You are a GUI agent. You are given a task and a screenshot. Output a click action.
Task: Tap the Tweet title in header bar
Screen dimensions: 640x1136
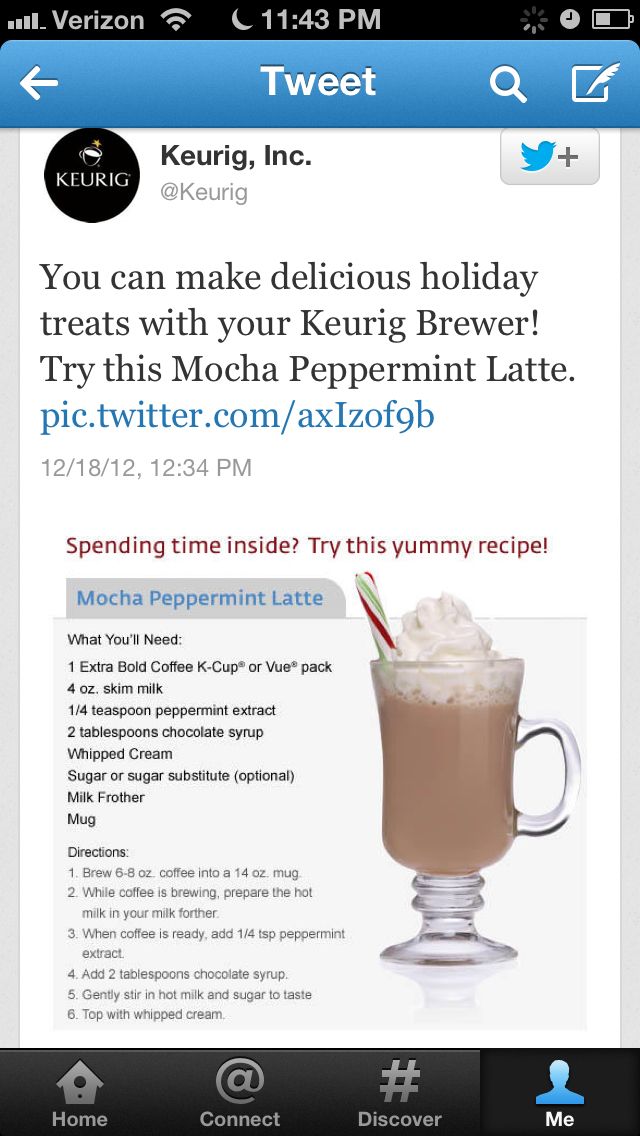click(x=318, y=80)
